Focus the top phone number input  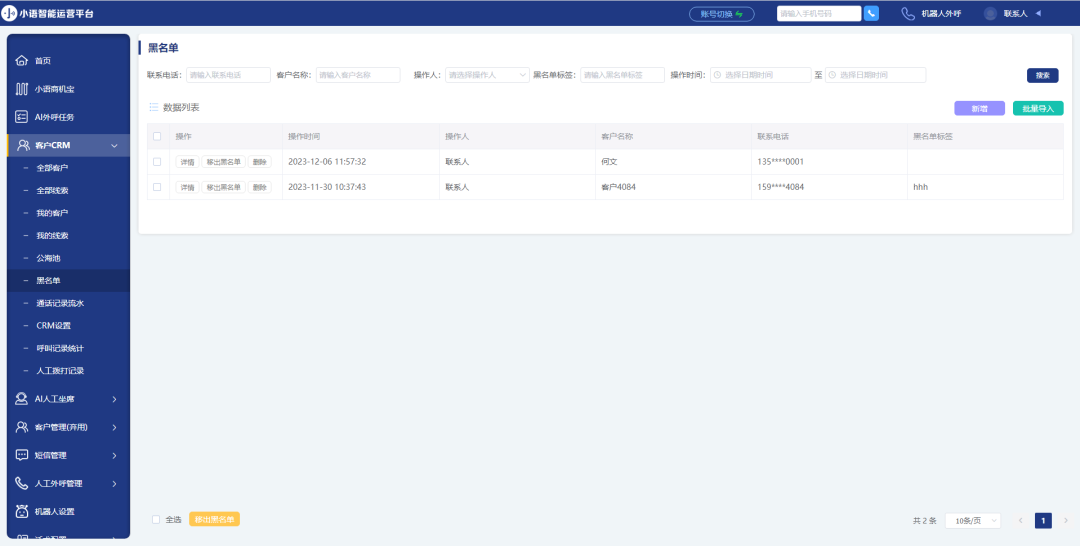tap(819, 13)
